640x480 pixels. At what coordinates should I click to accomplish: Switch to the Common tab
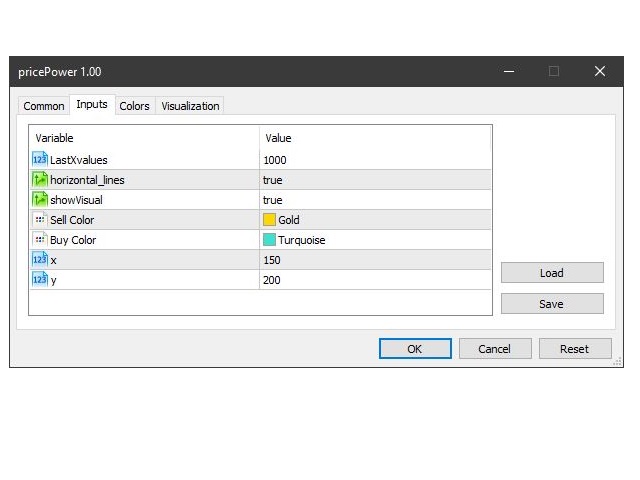point(44,106)
